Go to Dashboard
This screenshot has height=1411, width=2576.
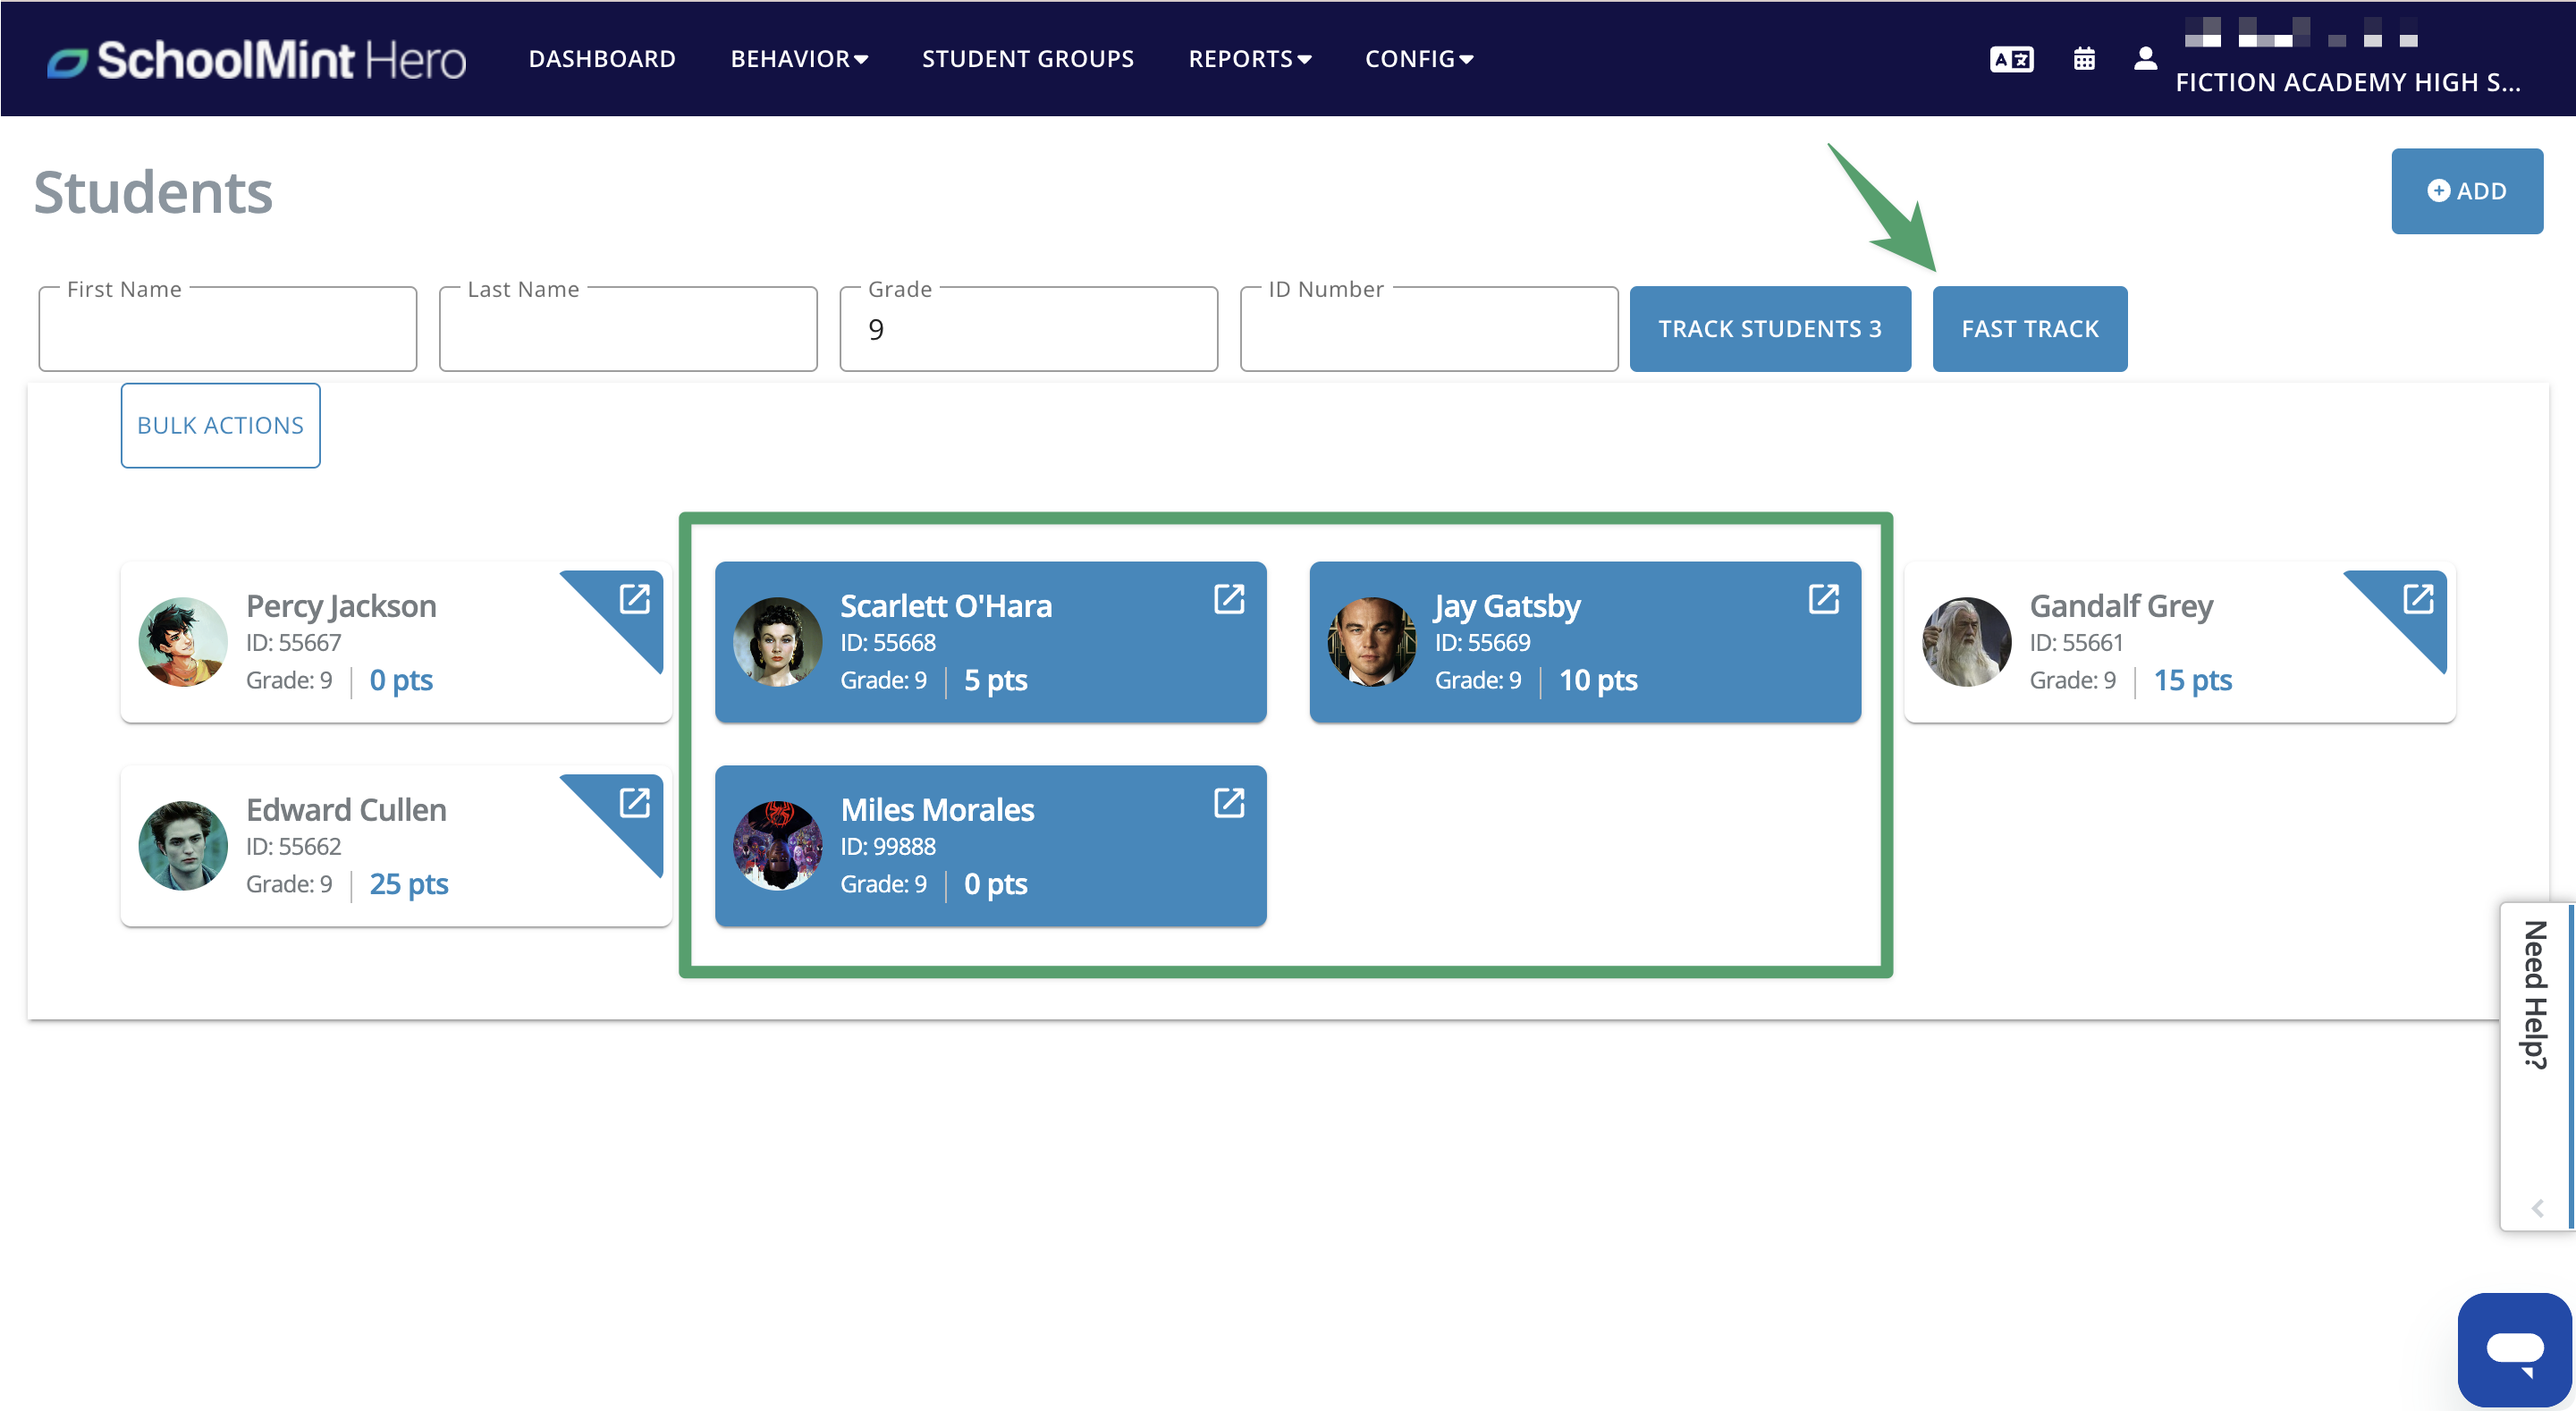[602, 59]
